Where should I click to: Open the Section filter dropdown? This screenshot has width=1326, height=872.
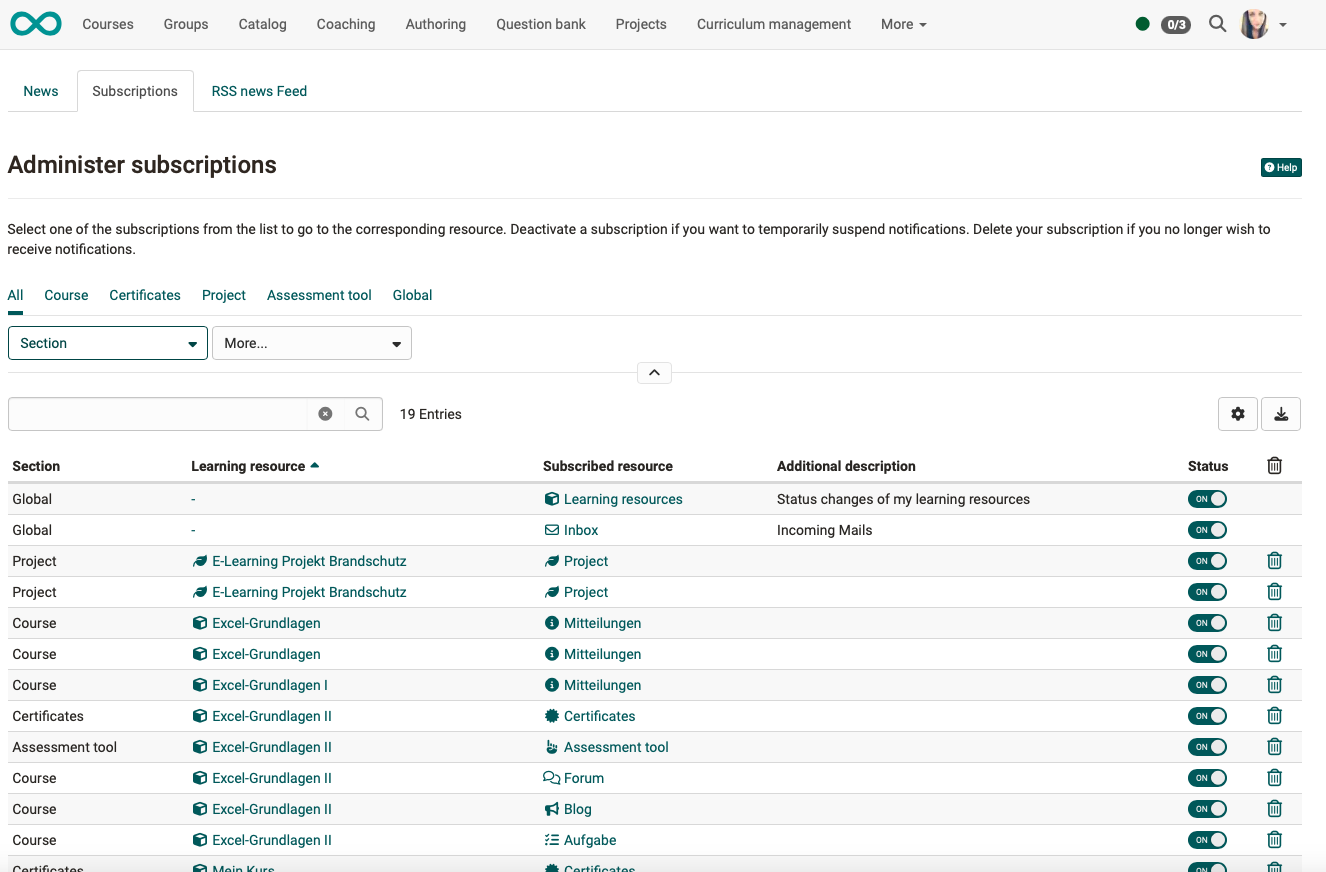pos(107,342)
